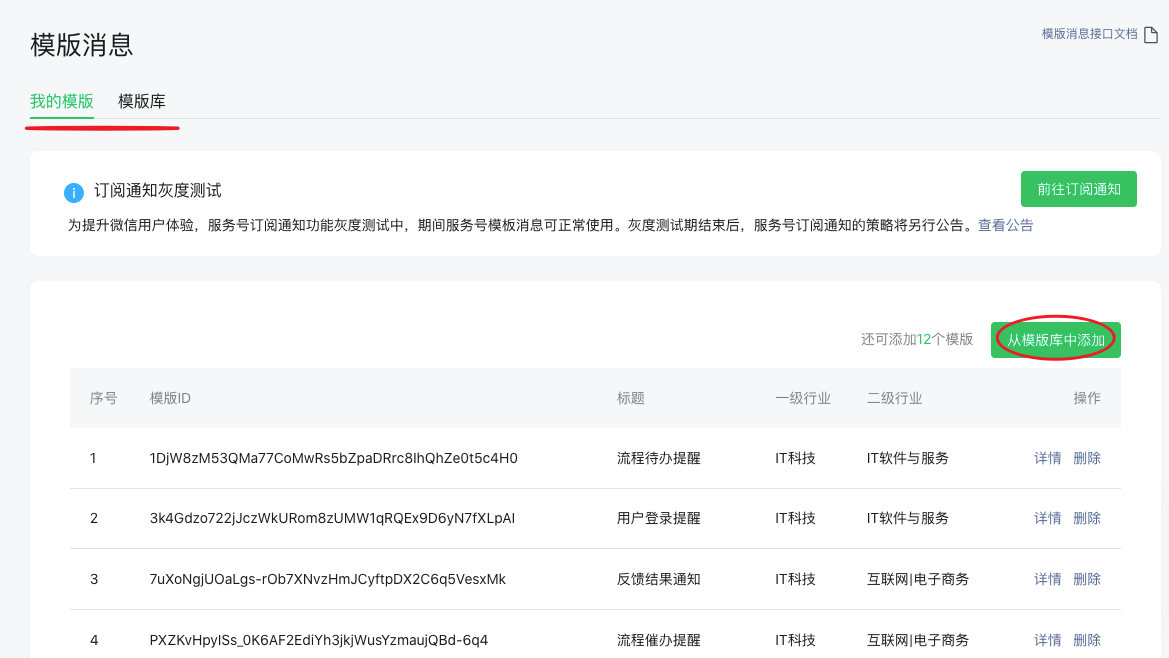Delete the 用户登录提醒 template

[x=1086, y=519]
